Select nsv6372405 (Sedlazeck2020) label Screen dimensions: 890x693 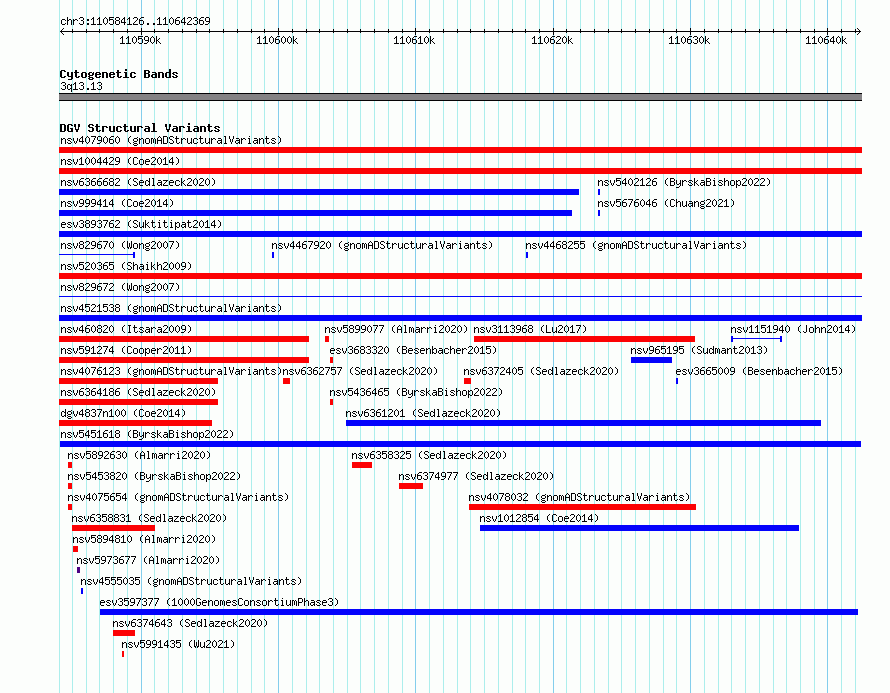(x=541, y=371)
